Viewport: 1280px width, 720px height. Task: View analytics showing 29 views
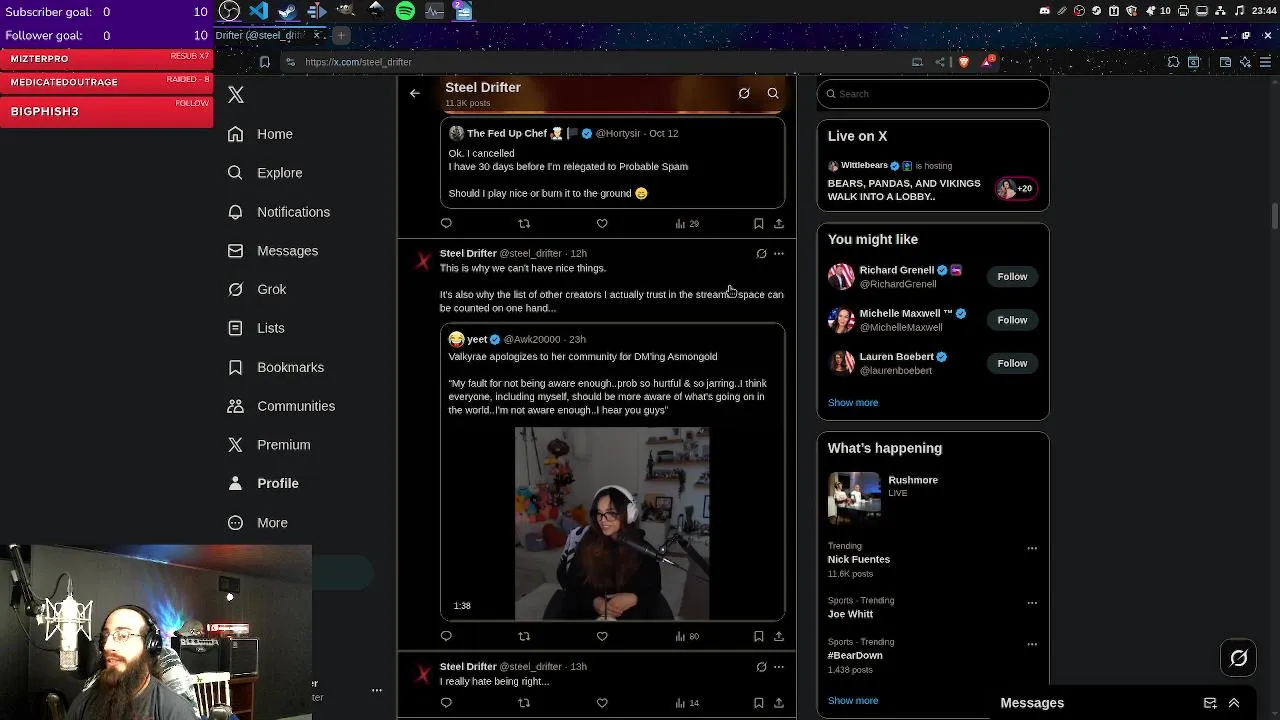click(x=687, y=223)
